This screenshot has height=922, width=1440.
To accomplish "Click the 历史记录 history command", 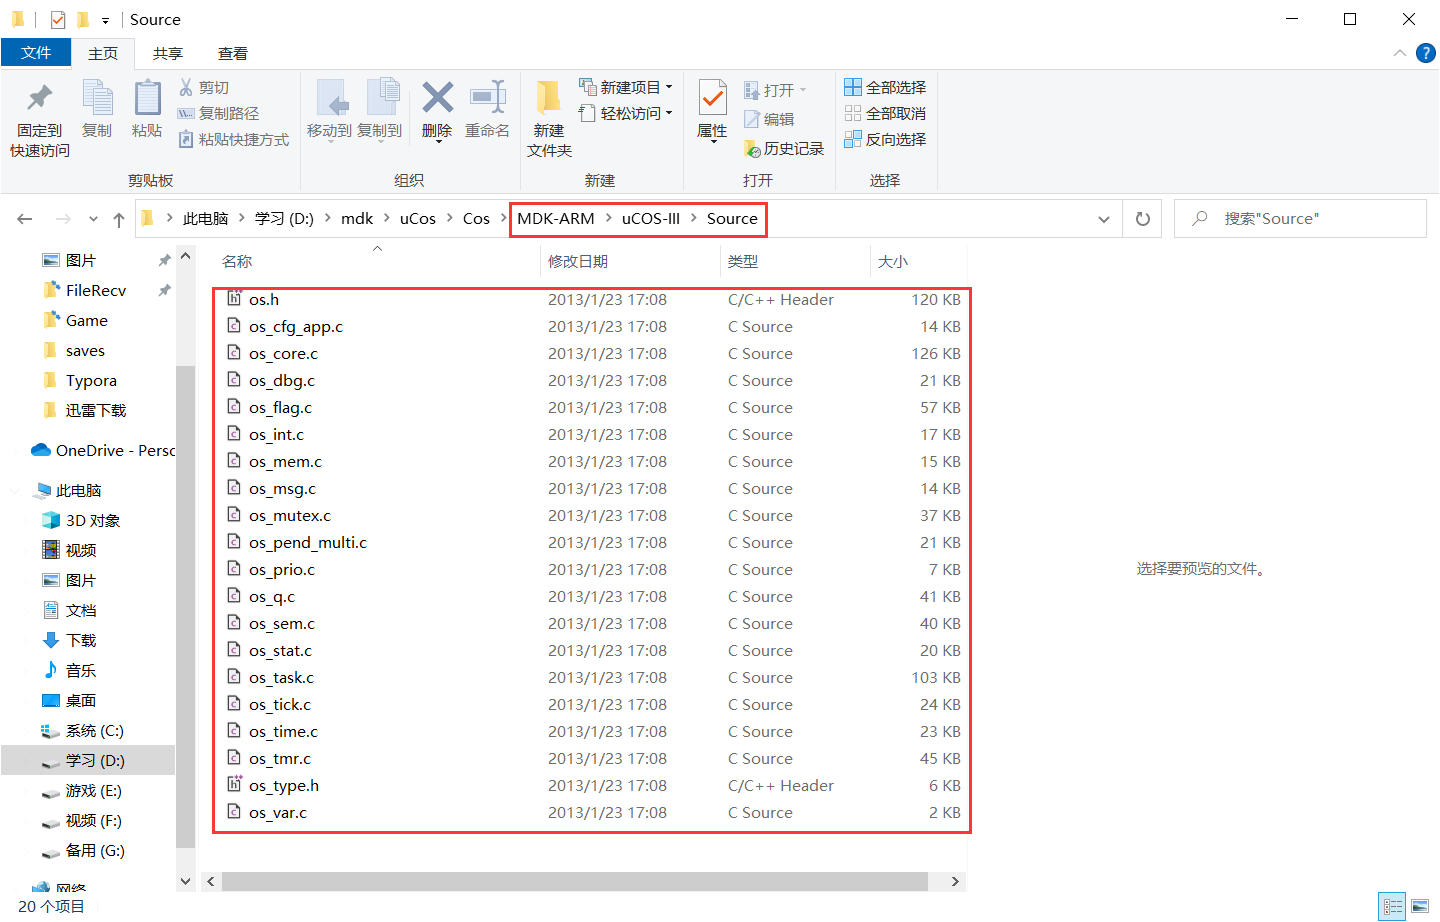I will click(x=785, y=149).
